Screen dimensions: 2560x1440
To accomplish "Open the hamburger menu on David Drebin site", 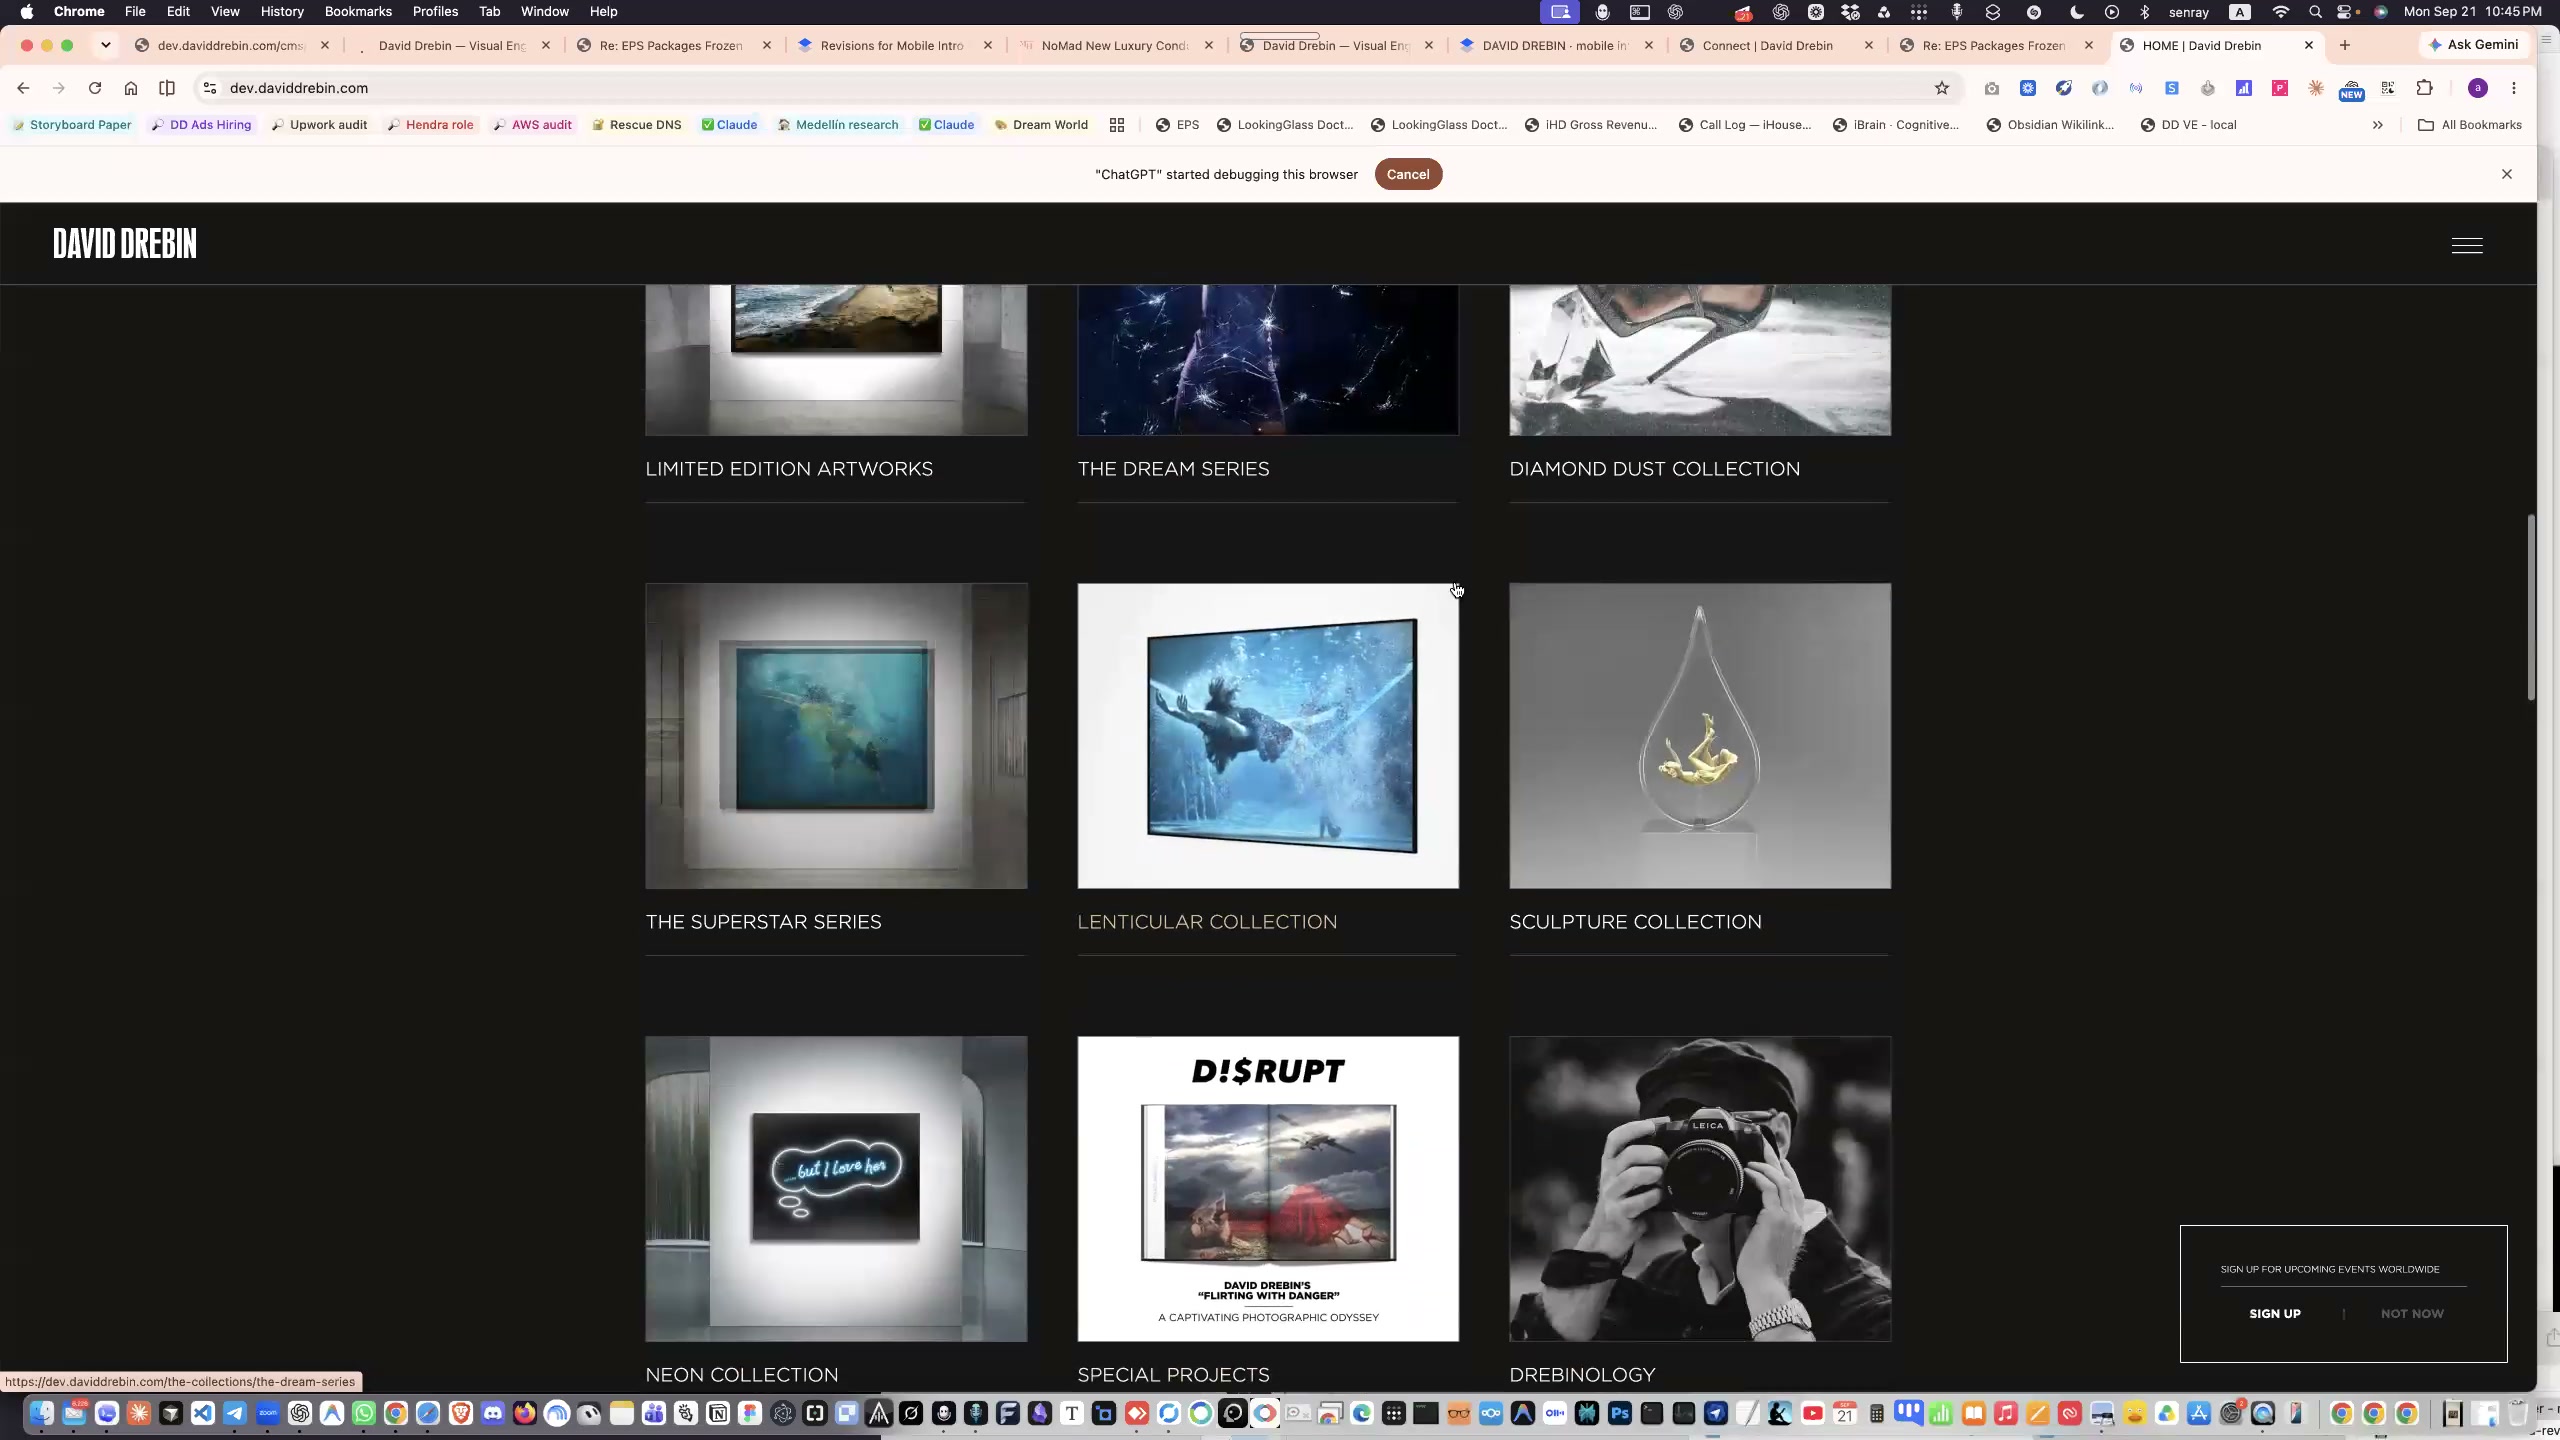I will click(2467, 245).
